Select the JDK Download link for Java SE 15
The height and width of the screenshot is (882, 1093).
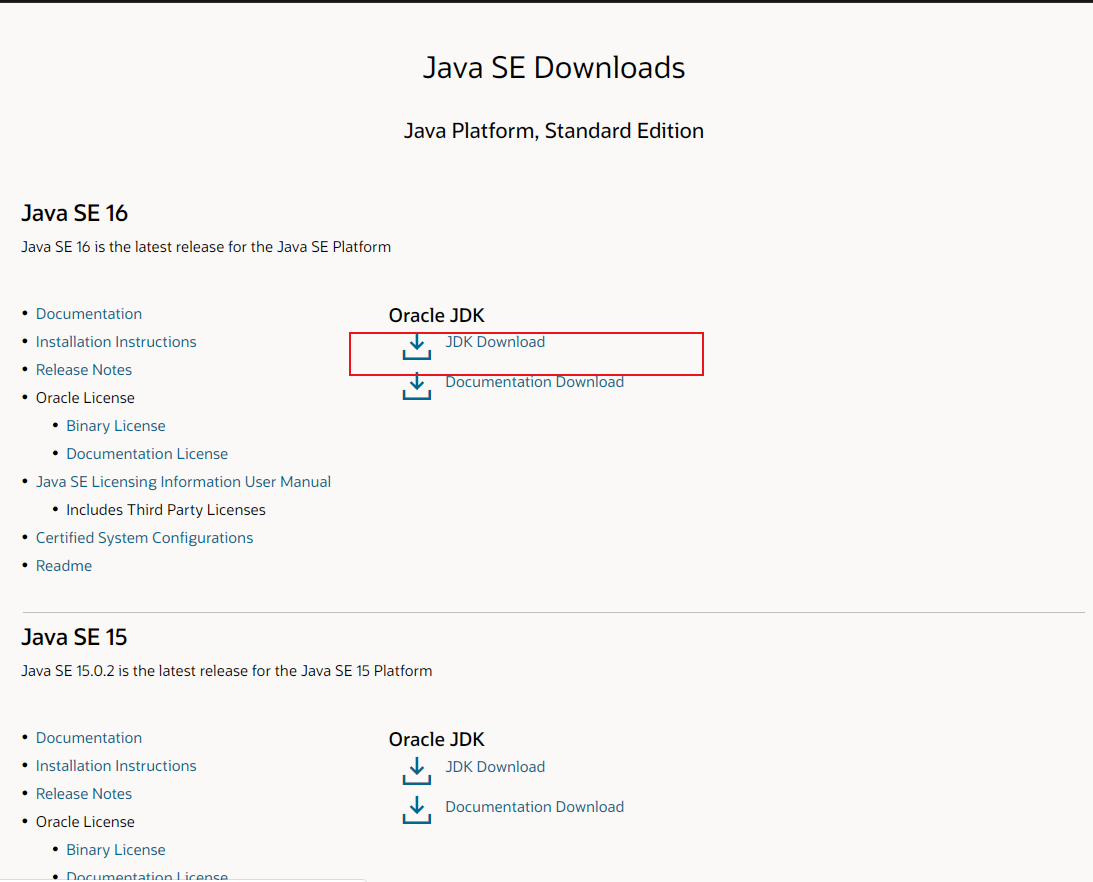pyautogui.click(x=495, y=766)
